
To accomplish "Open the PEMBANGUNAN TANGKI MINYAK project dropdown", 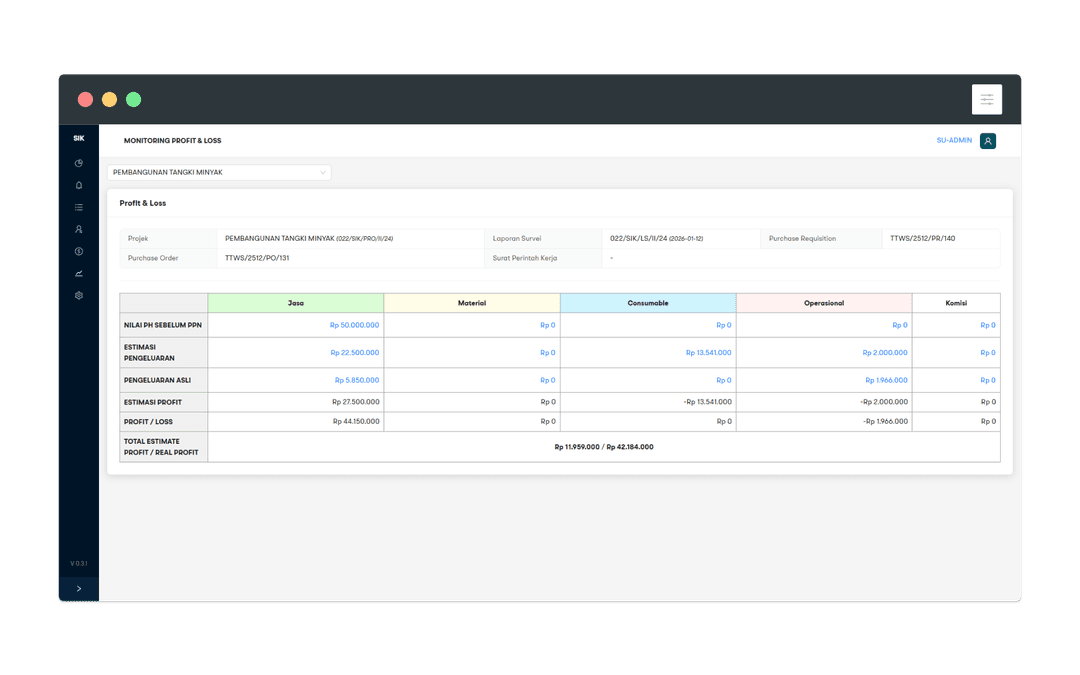I will [x=219, y=172].
